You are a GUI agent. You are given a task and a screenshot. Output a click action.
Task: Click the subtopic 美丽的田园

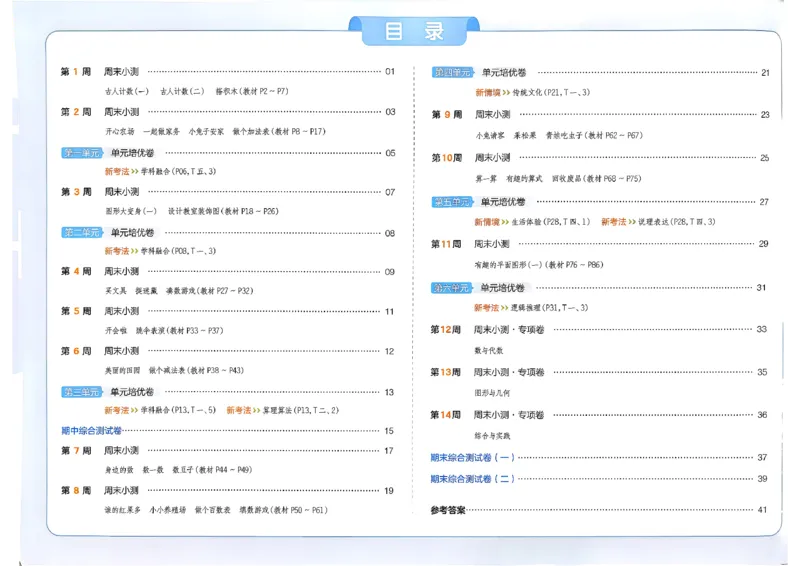tap(122, 371)
